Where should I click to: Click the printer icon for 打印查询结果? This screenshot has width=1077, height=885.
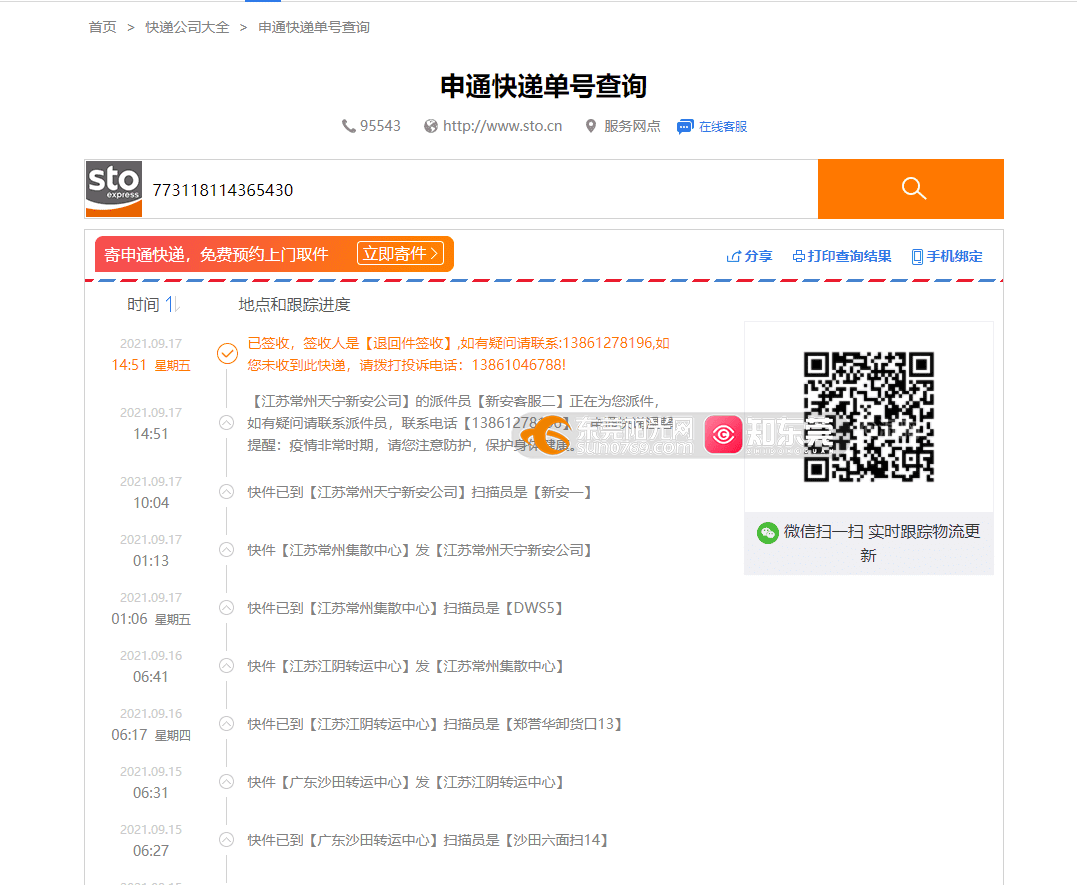pos(799,256)
